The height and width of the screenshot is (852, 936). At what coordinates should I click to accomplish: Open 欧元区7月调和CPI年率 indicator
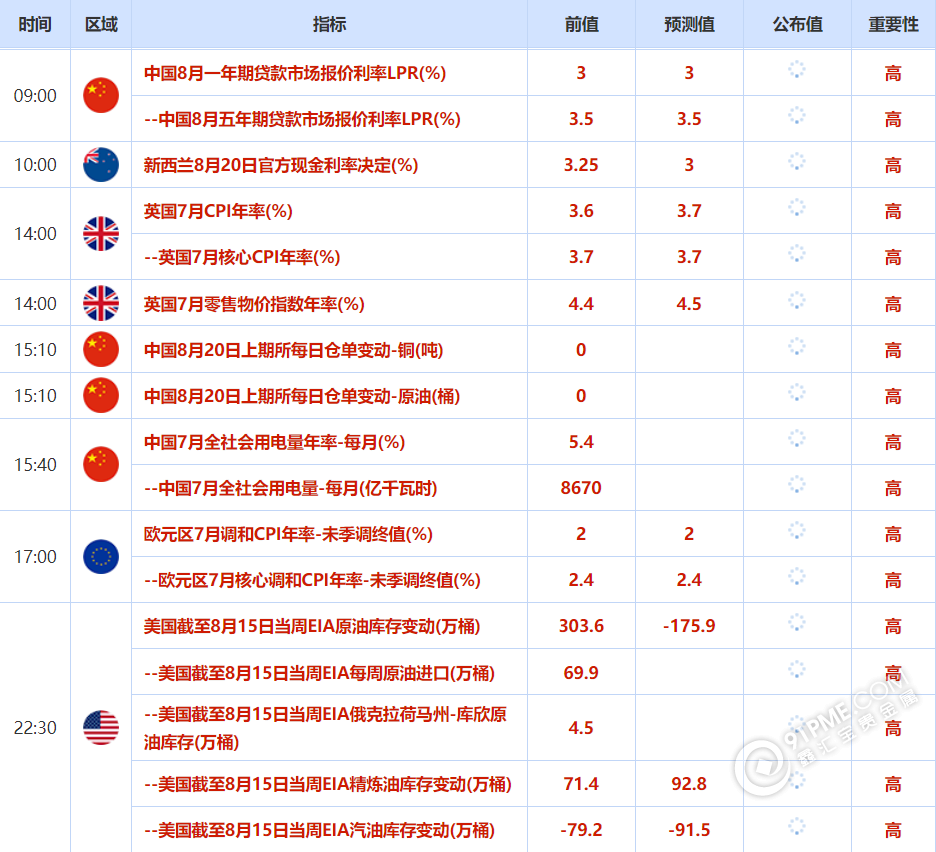point(288,534)
